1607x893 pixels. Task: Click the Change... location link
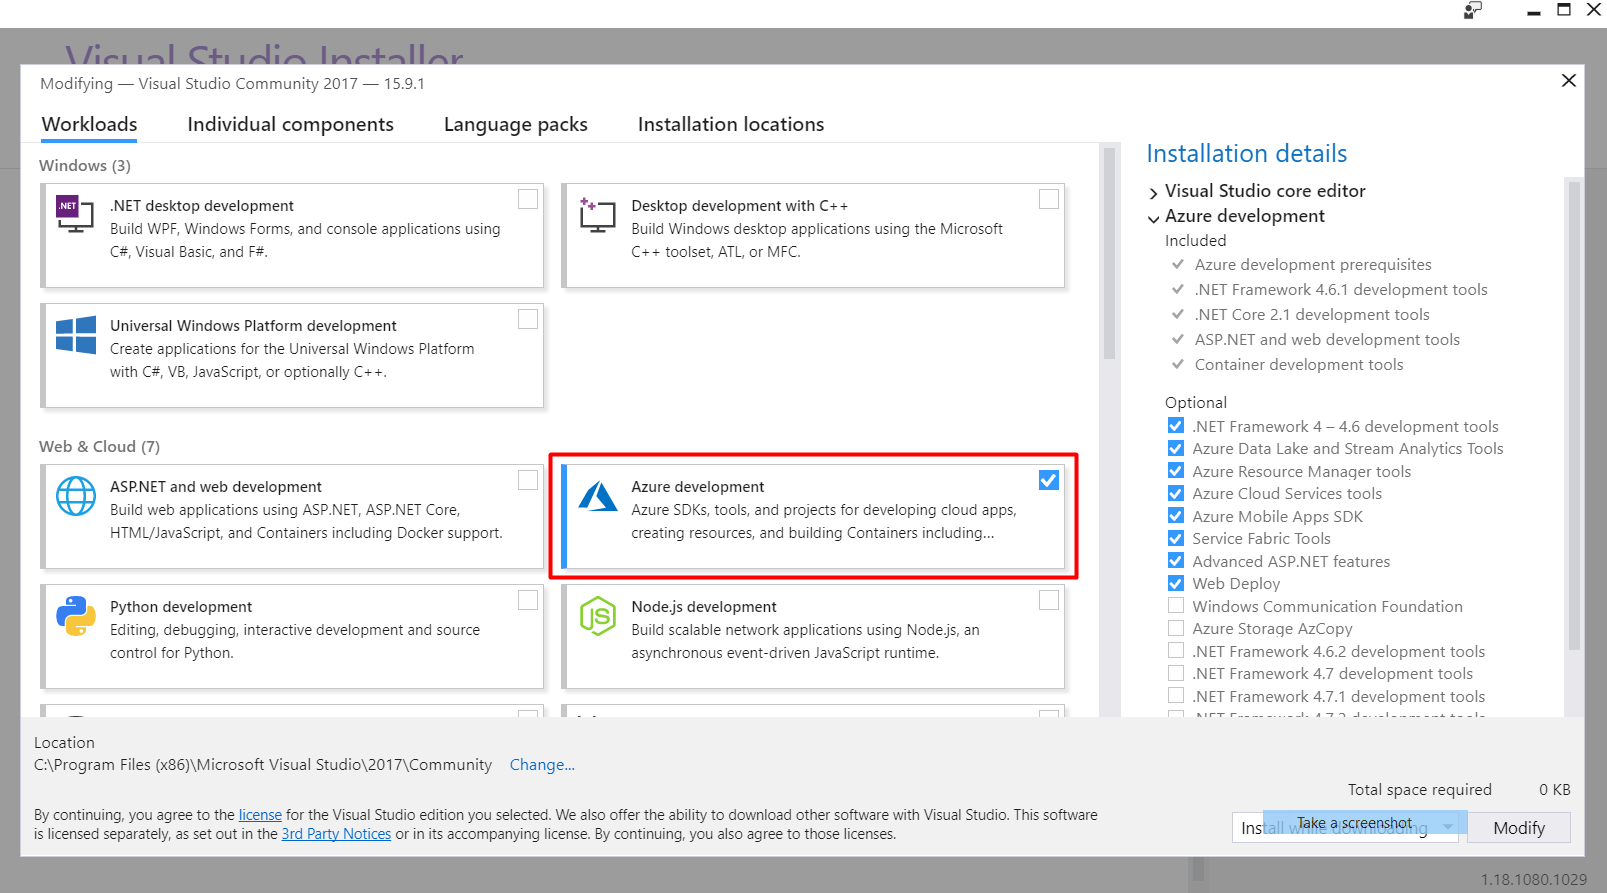[542, 764]
